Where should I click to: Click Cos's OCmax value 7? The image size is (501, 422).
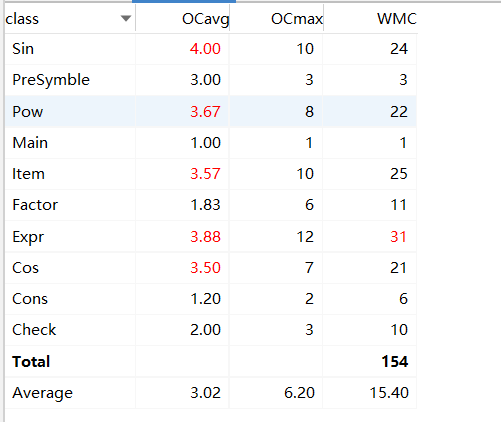pyautogui.click(x=309, y=268)
